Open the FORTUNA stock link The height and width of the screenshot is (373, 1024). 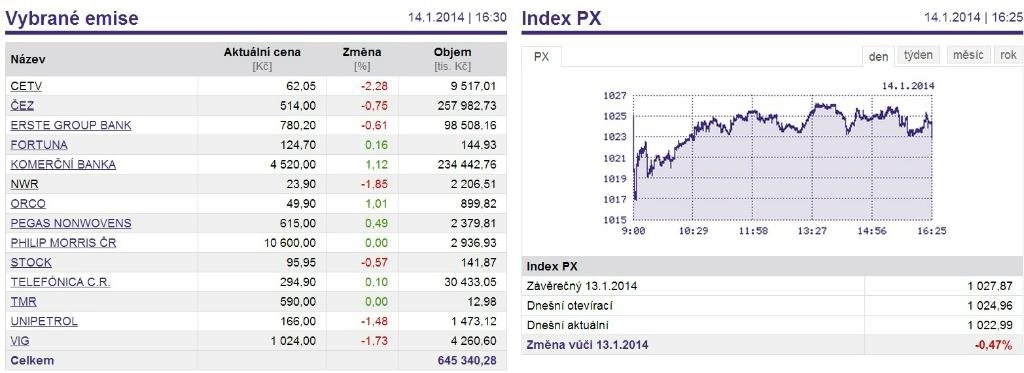39,145
